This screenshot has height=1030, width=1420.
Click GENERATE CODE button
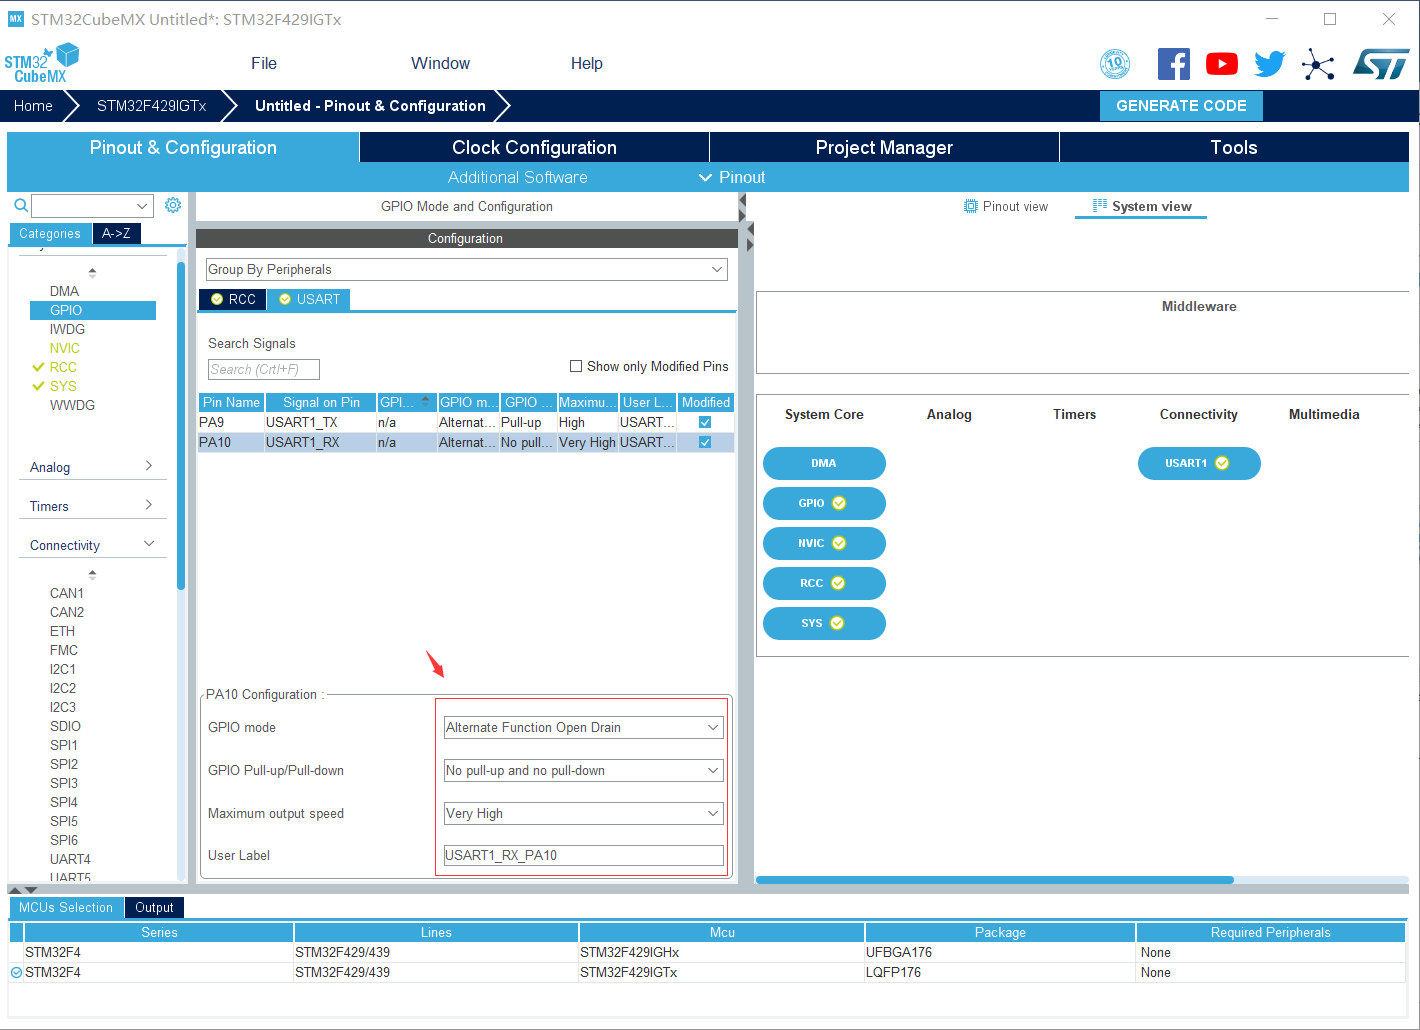[x=1181, y=106]
